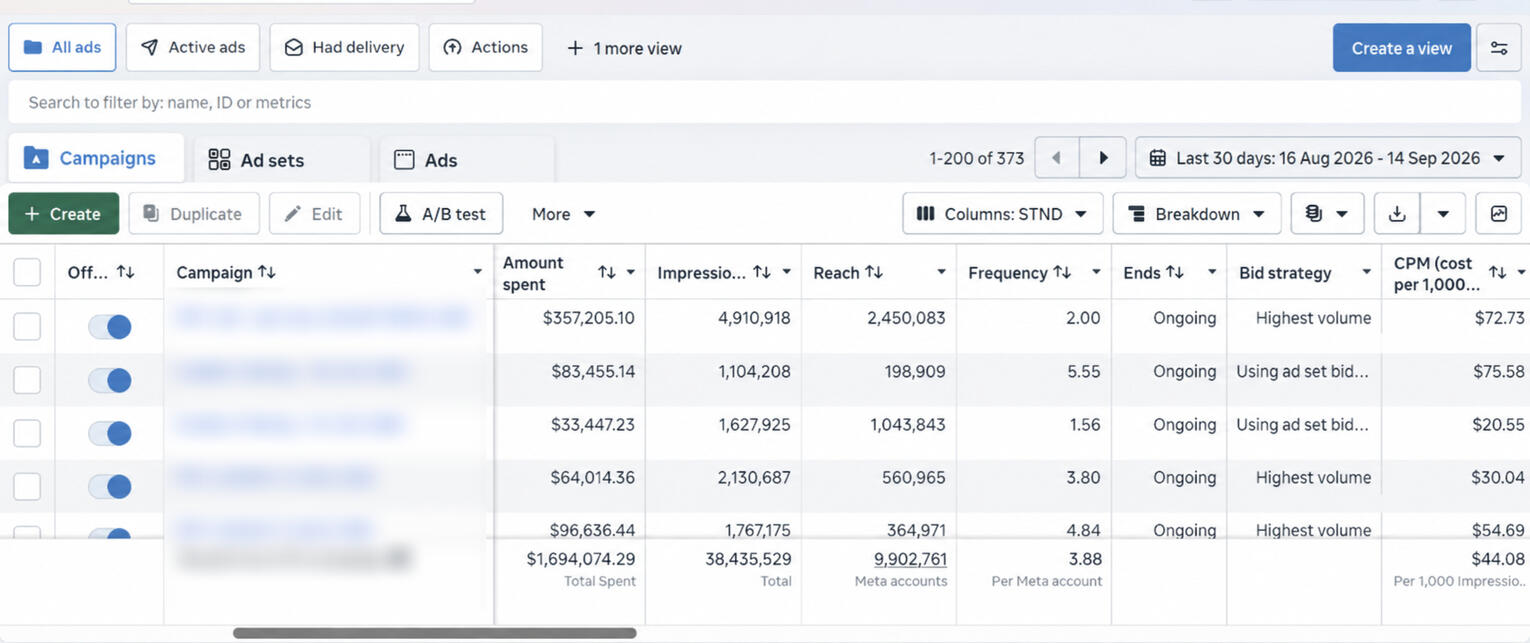Click the previous page arrow

(x=1056, y=158)
